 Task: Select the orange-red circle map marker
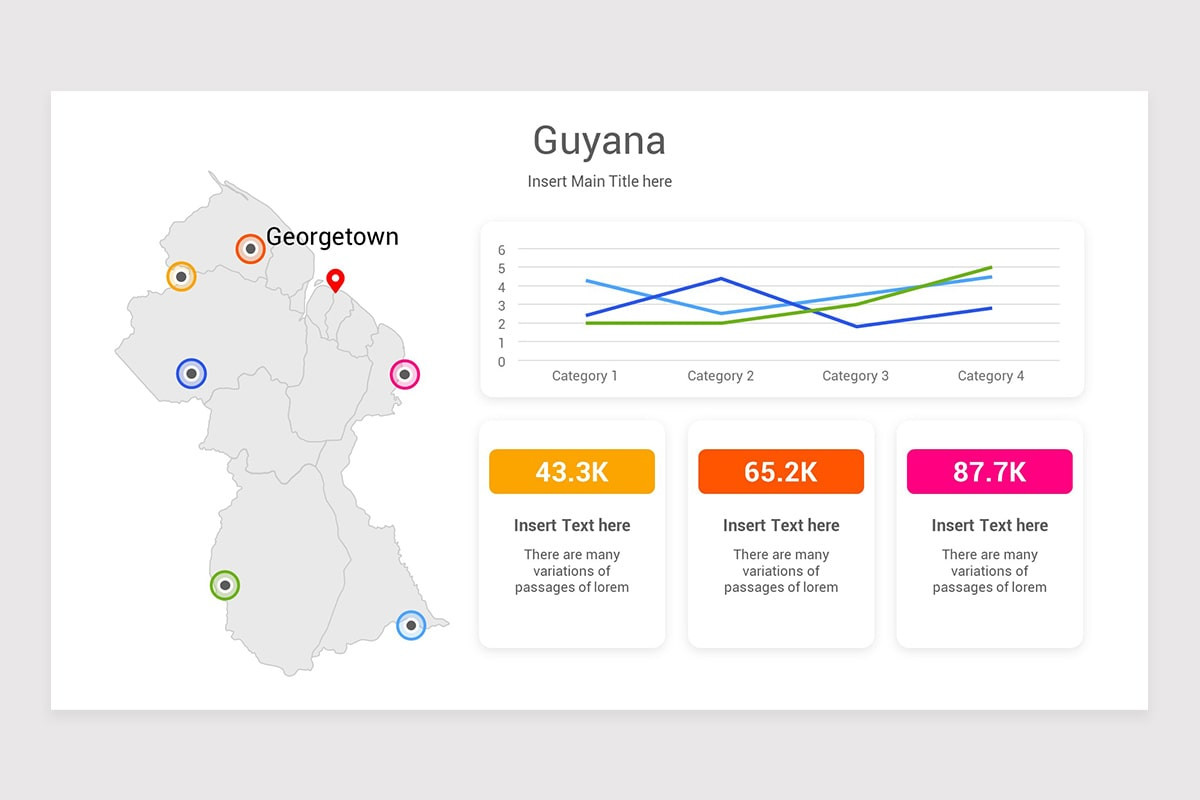[250, 249]
